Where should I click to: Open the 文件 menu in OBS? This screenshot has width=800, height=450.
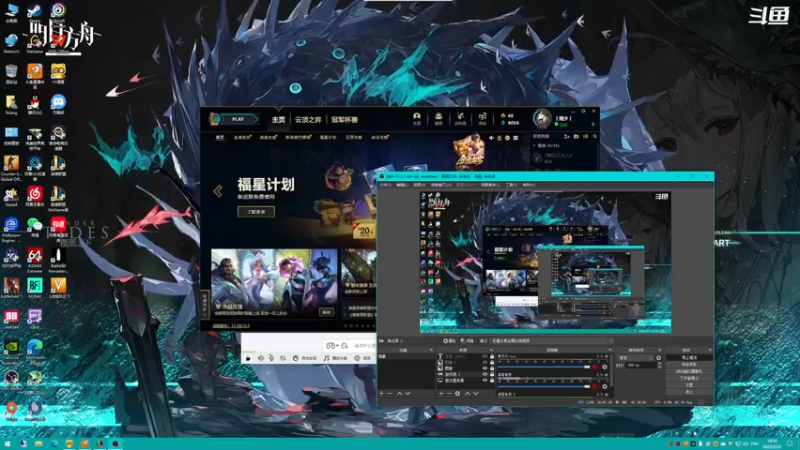pos(385,185)
